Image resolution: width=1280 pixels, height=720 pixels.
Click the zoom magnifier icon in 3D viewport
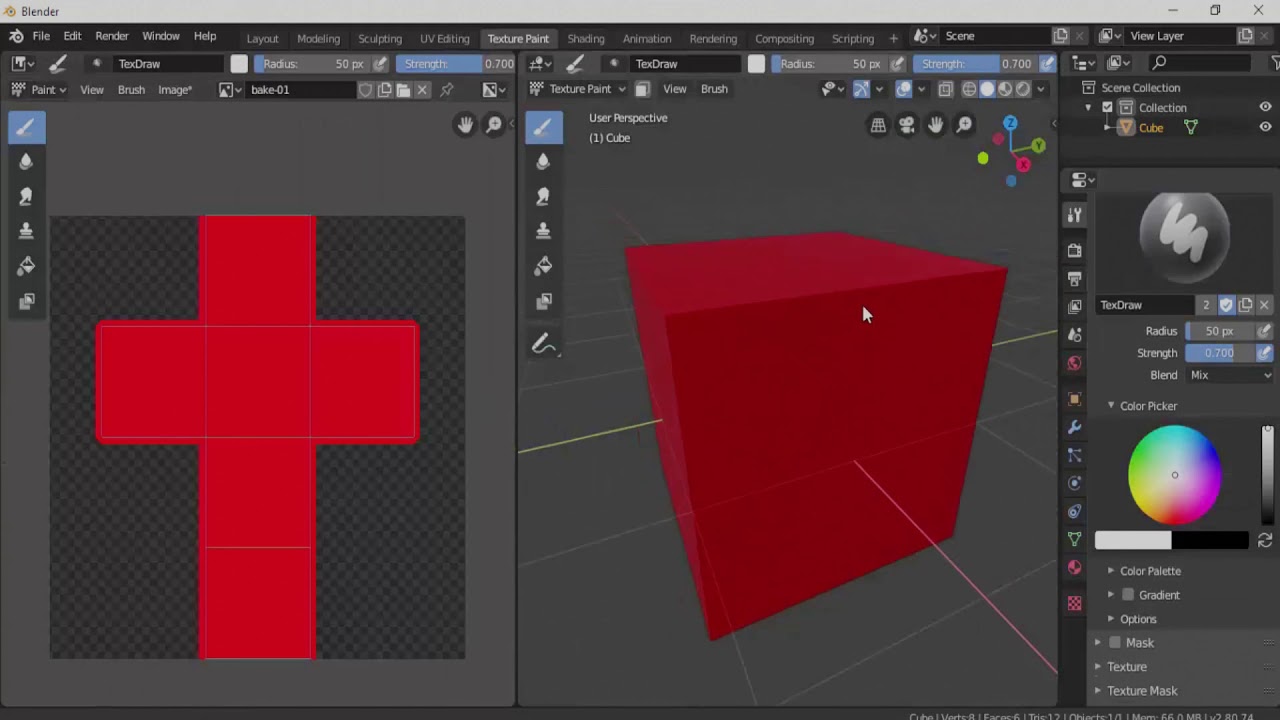tap(965, 125)
